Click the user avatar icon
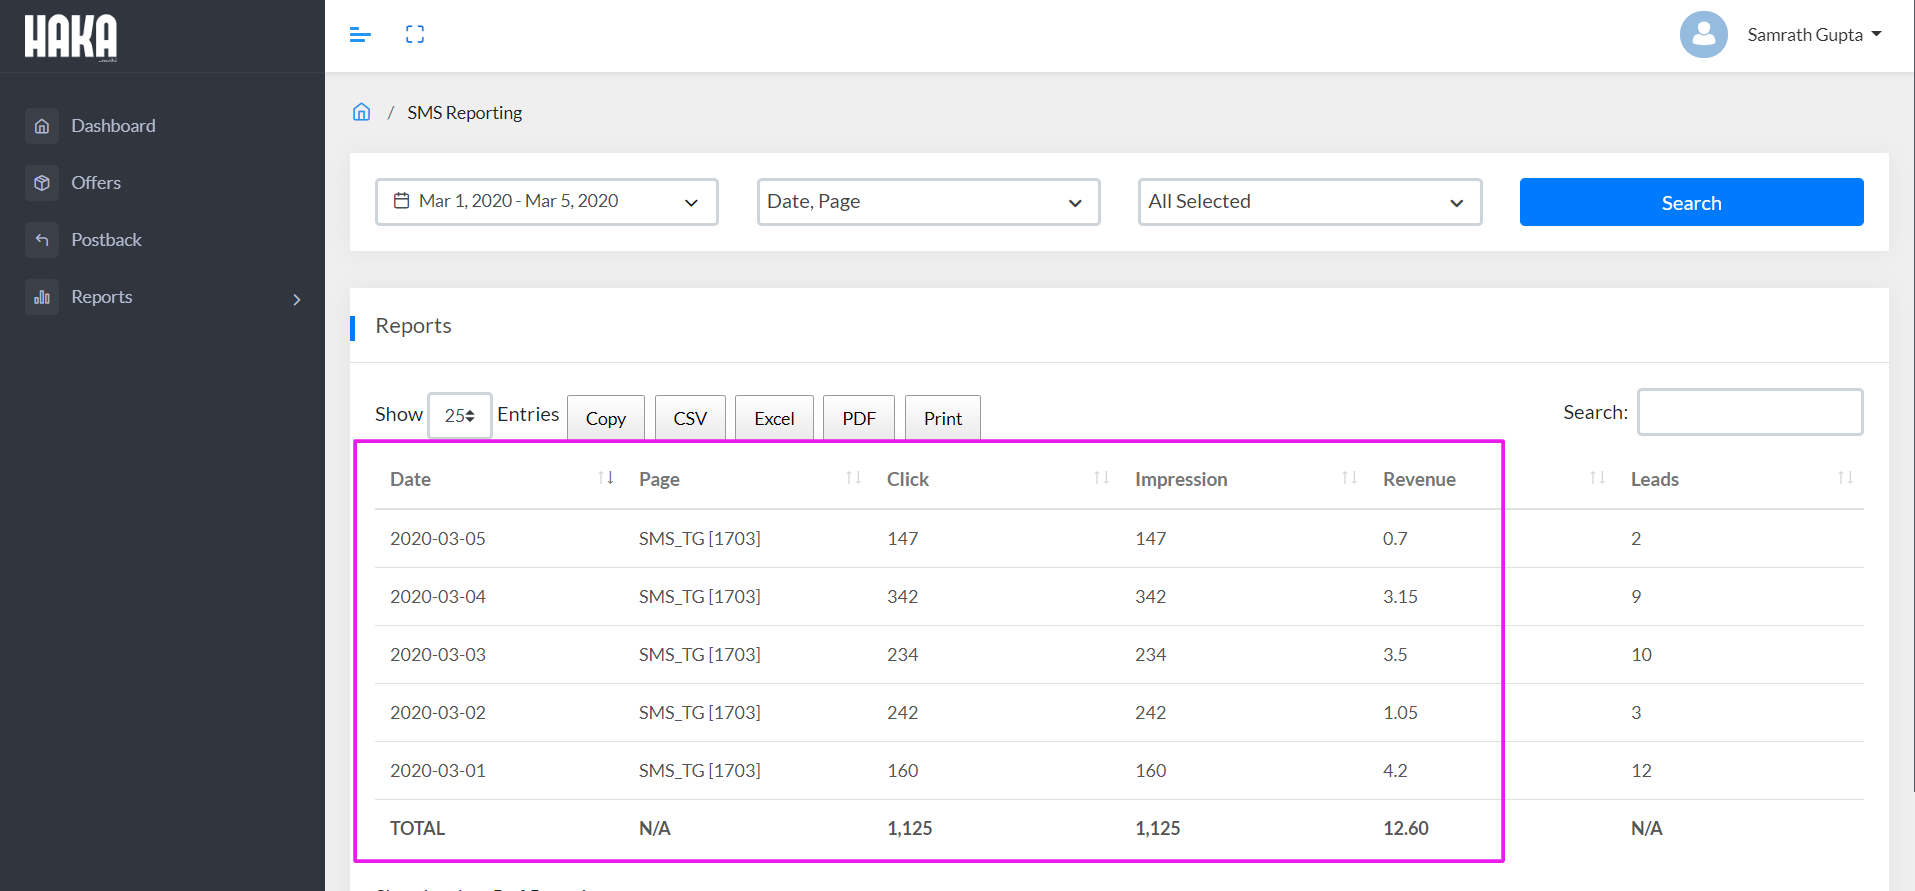The width and height of the screenshot is (1915, 891). (x=1704, y=35)
